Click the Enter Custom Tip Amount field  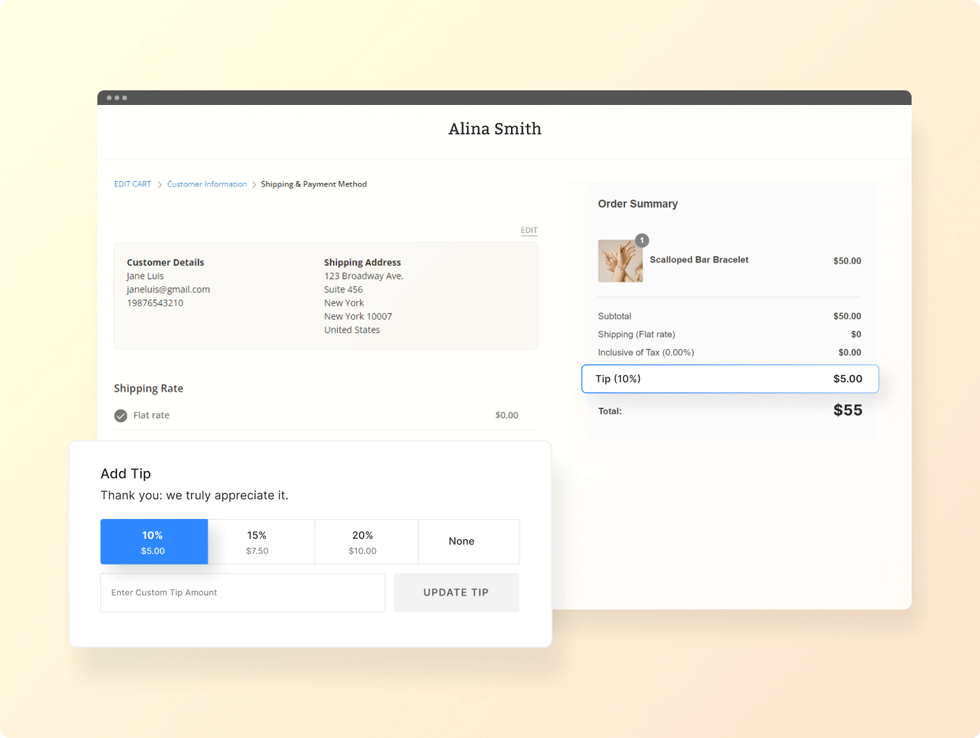coord(242,592)
